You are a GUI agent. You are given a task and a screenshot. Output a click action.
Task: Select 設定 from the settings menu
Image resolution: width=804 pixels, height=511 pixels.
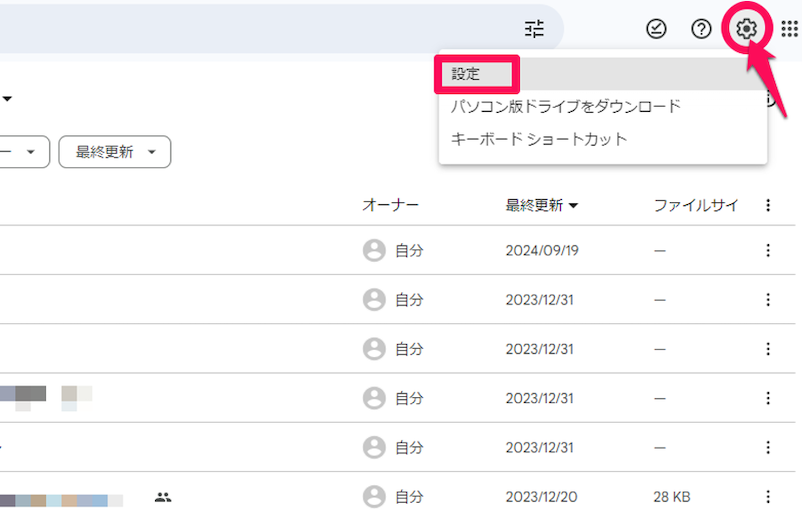coord(466,73)
